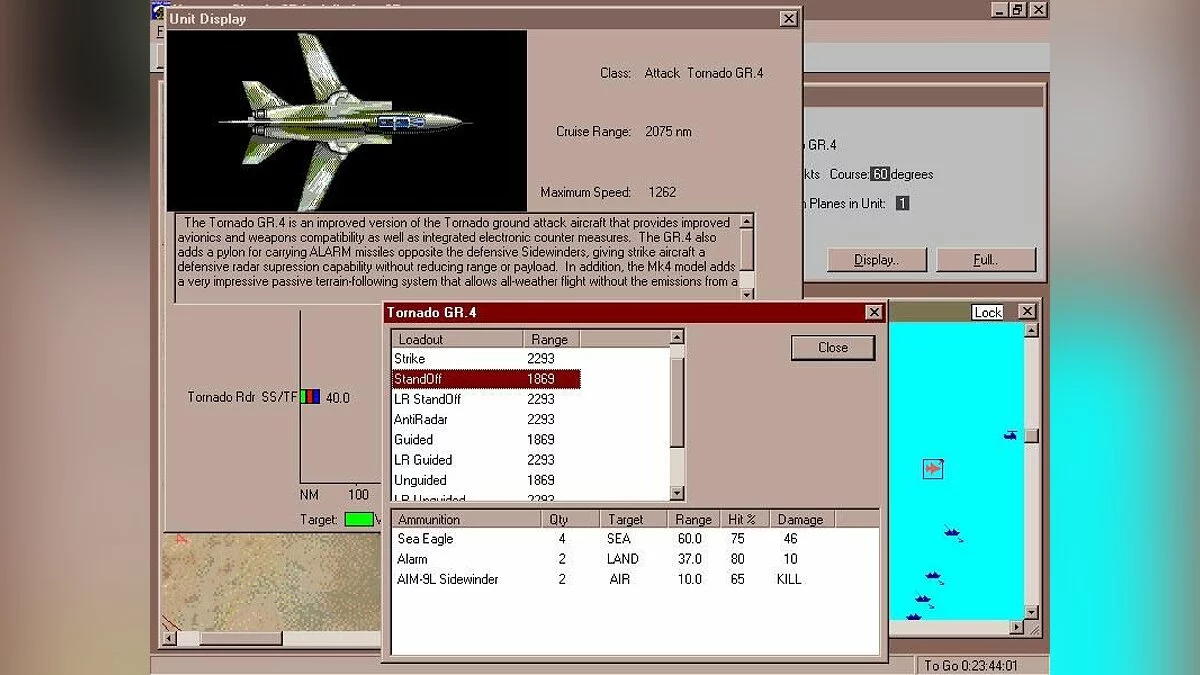Select the LR Guided loadout row

point(486,460)
